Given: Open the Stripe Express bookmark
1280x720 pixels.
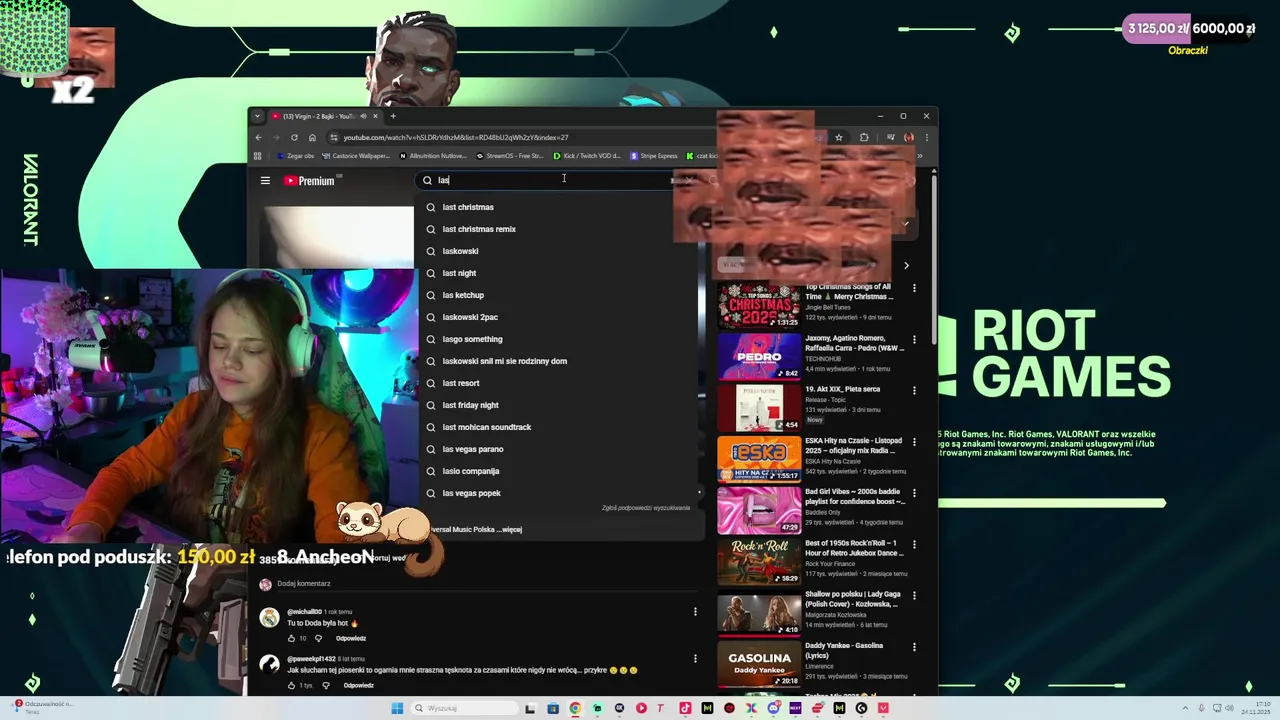Looking at the screenshot, I should [654, 156].
